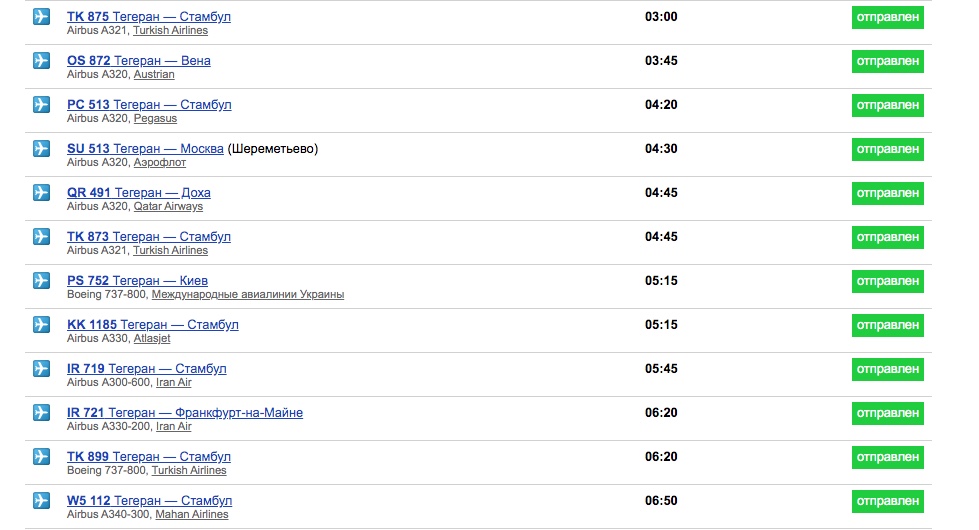Click отправлен status for the 03:00 flight
This screenshot has height=530, width=979.
[x=887, y=17]
